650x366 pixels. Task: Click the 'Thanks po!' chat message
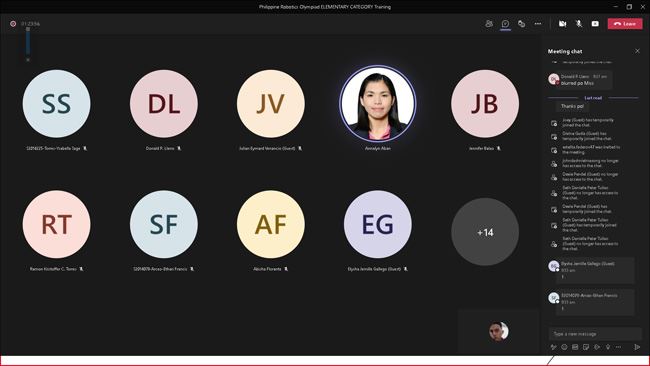click(572, 106)
